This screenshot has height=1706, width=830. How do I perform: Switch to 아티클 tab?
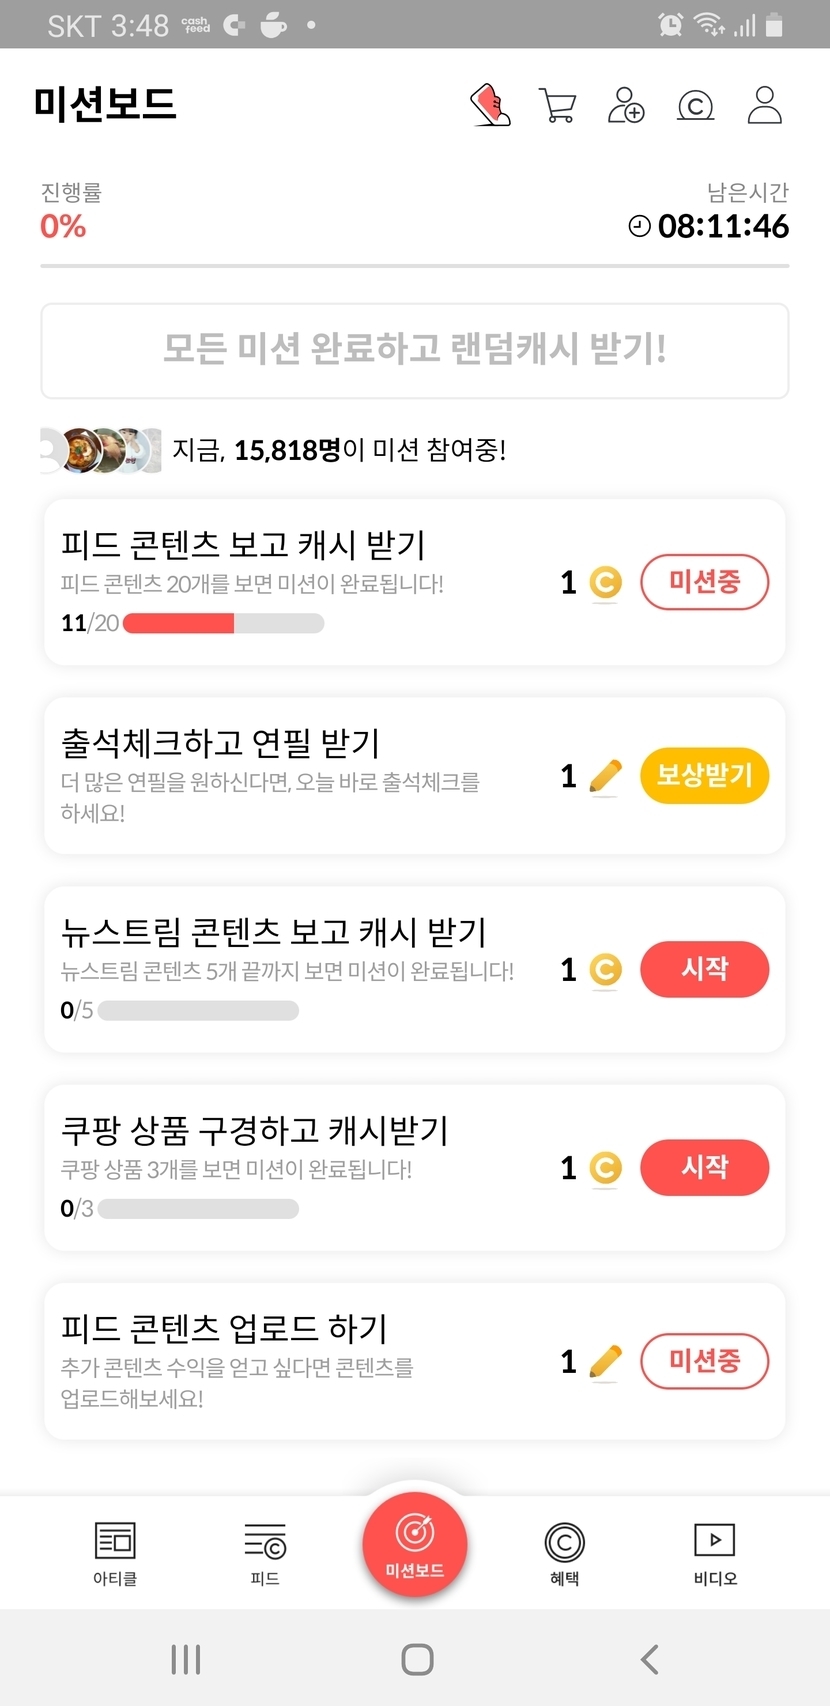pos(115,1553)
